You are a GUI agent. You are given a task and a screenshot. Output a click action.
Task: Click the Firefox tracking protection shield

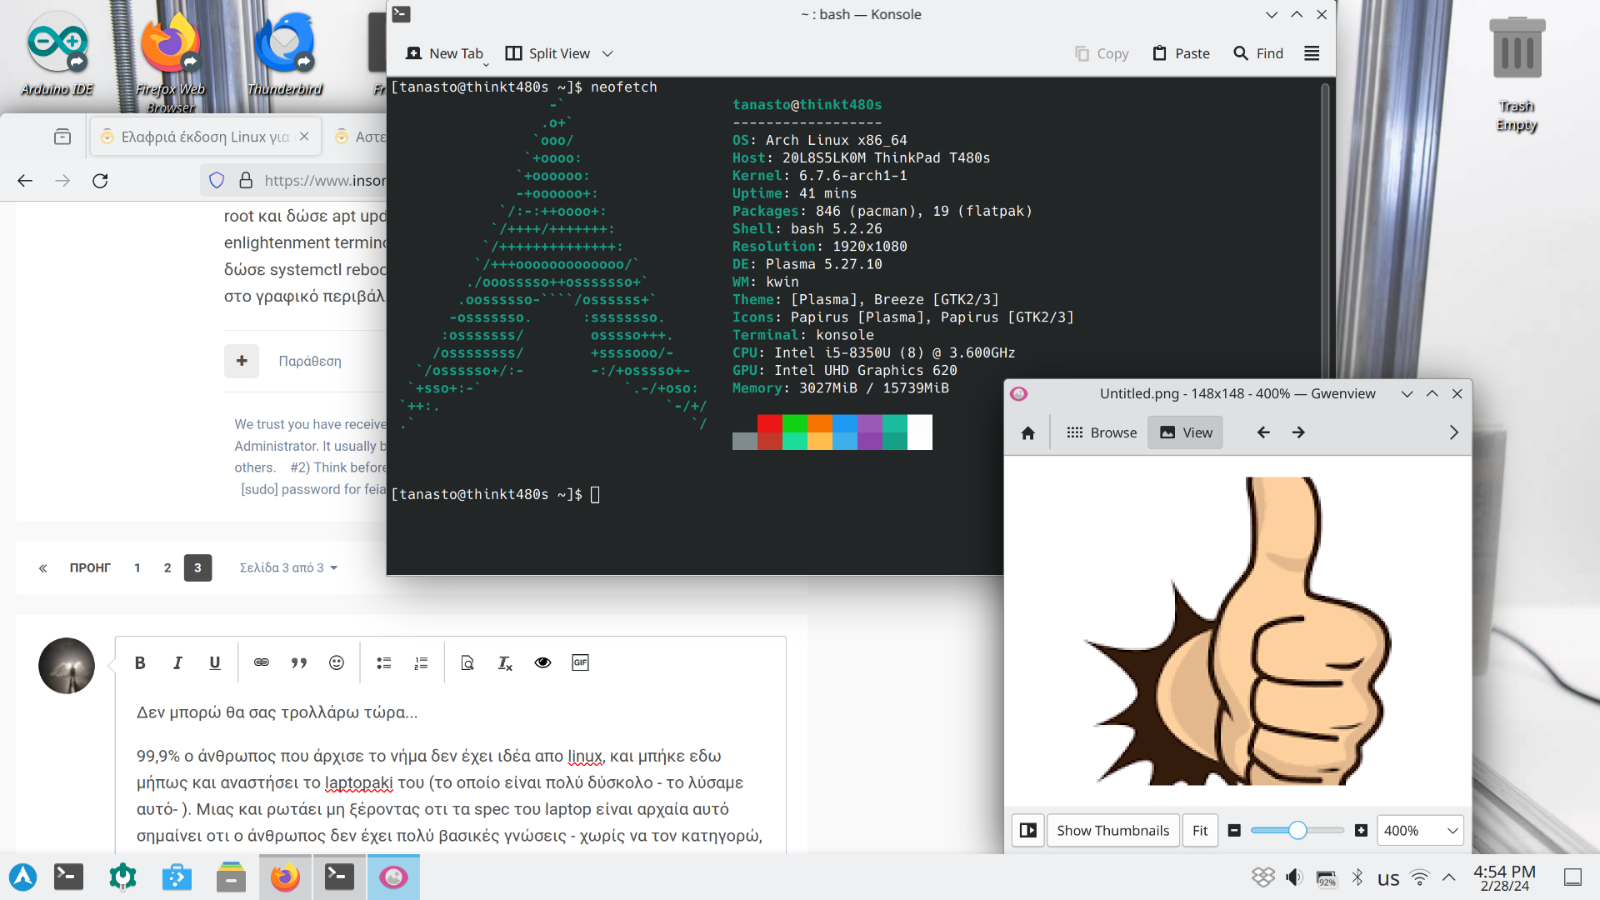click(x=217, y=181)
